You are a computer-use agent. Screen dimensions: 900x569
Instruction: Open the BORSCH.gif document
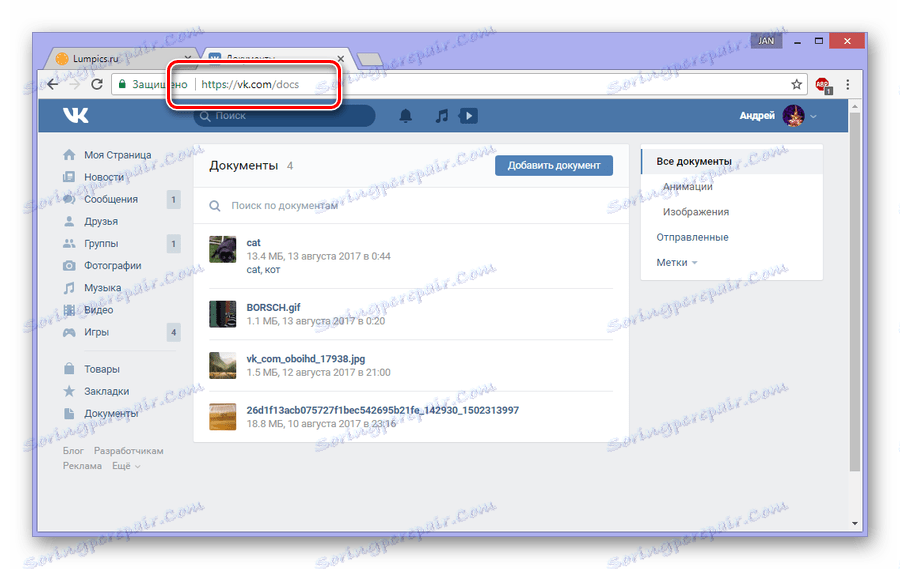point(273,307)
